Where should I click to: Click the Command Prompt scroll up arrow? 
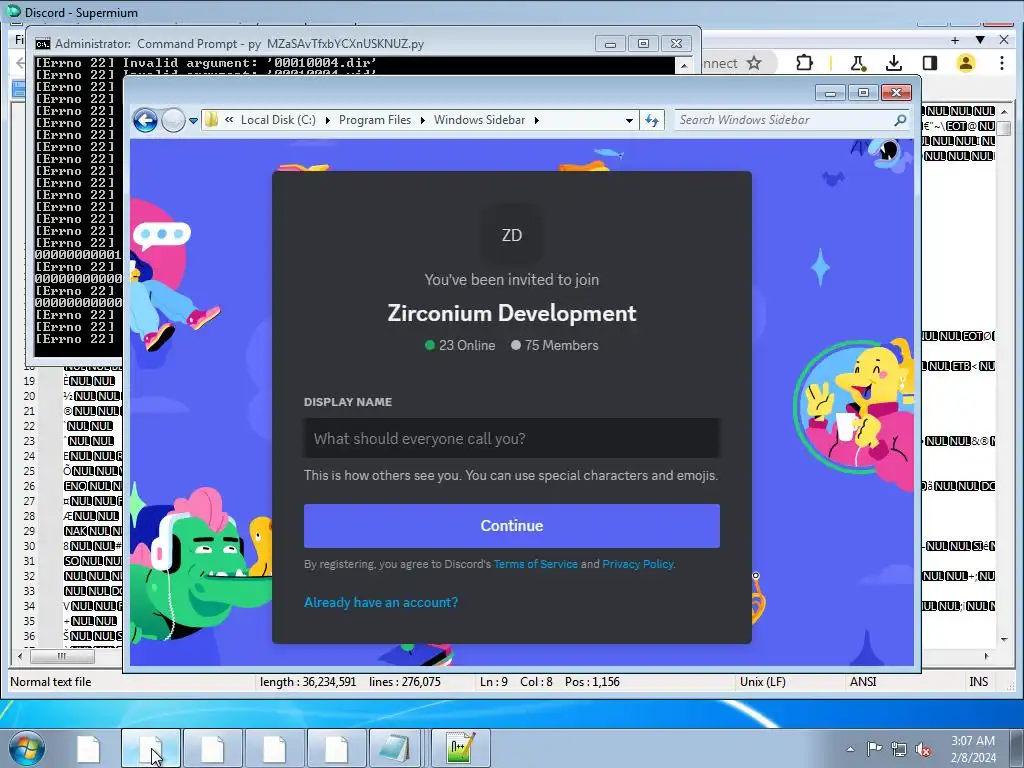pyautogui.click(x=683, y=65)
